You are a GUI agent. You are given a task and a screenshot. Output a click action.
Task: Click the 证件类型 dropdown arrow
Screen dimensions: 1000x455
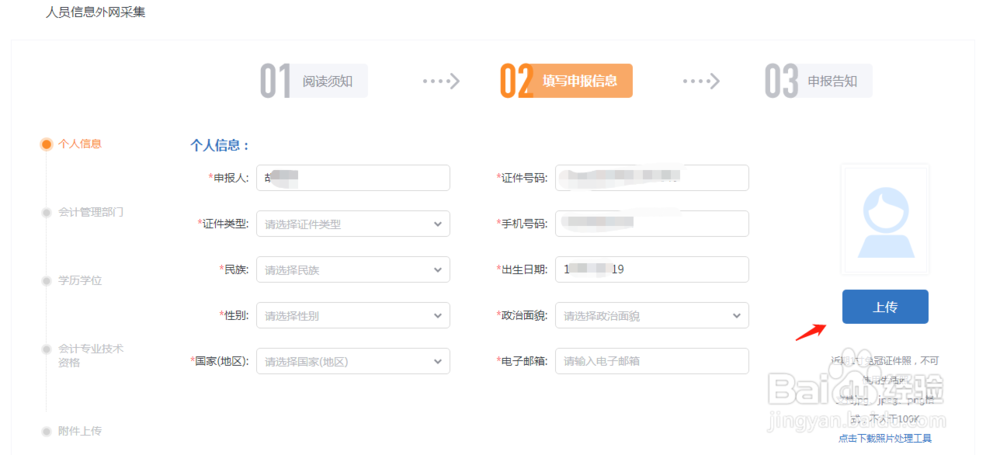(438, 224)
